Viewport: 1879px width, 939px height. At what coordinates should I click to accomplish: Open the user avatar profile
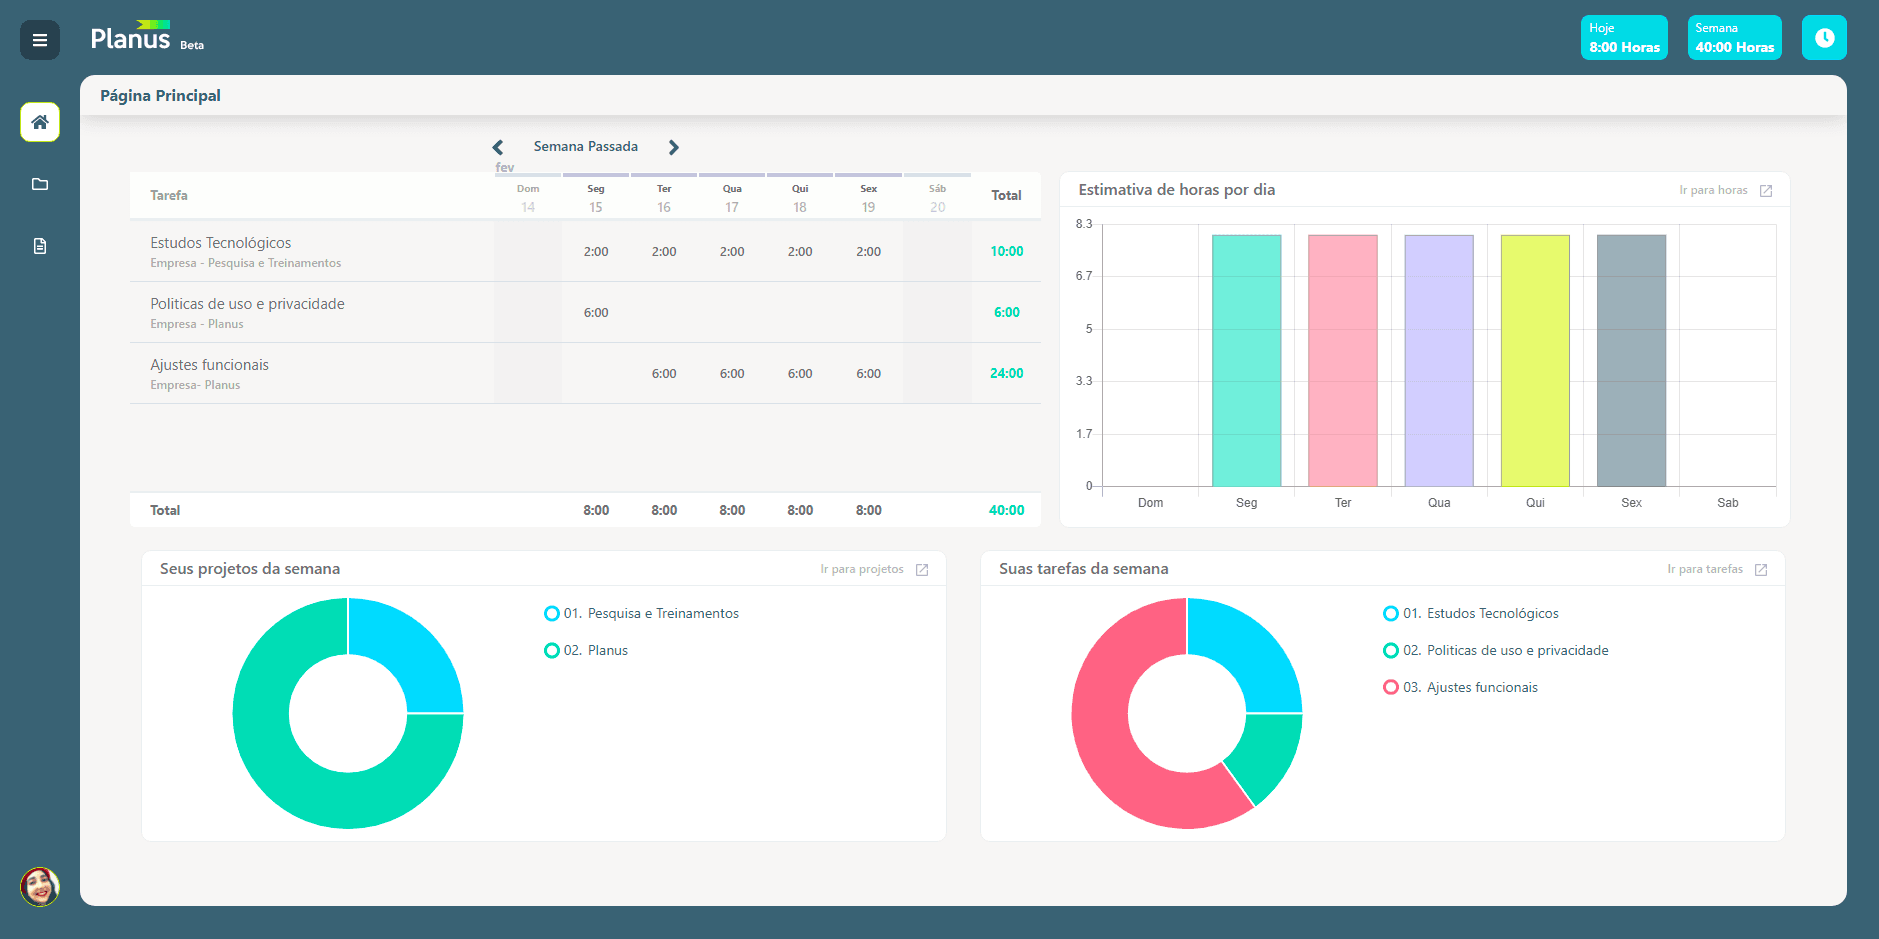[40, 887]
